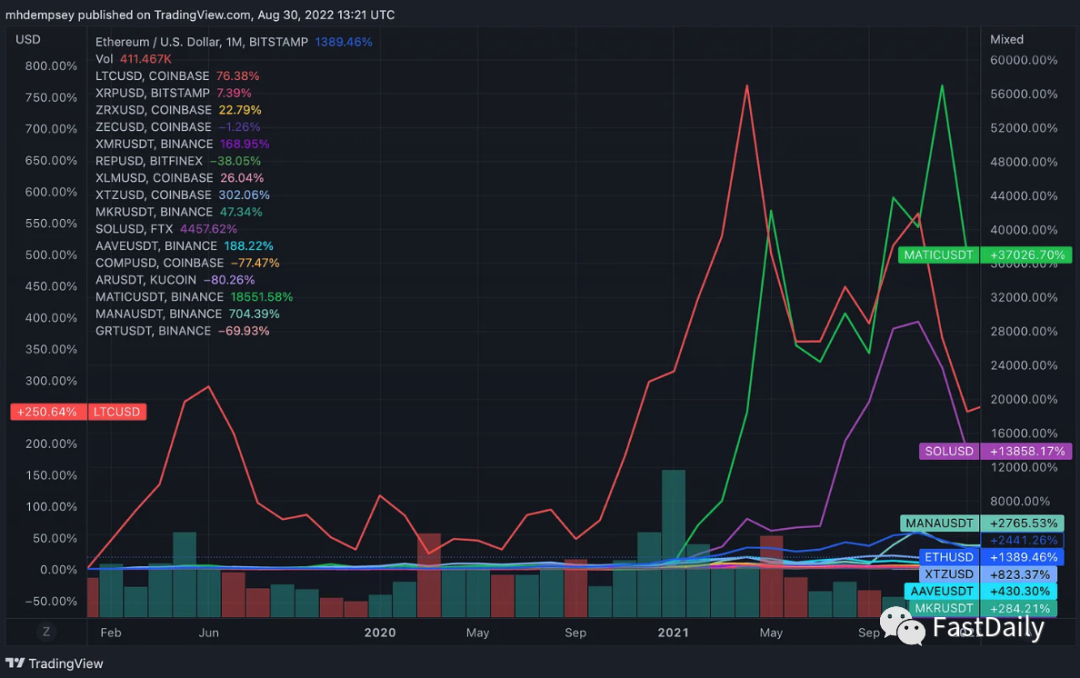Select the AAVEUSDT, BINANCE legend entry
This screenshot has width=1080, height=678.
click(x=184, y=246)
